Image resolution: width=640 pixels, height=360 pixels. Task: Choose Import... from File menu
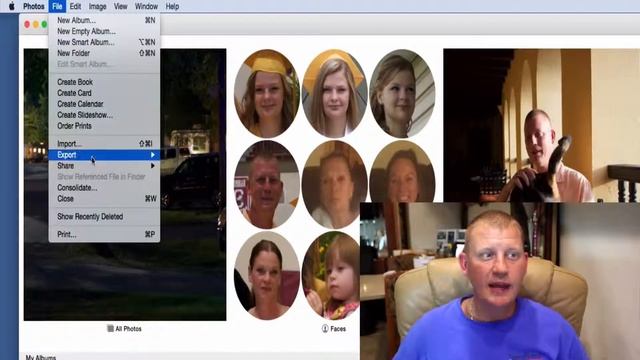point(104,144)
